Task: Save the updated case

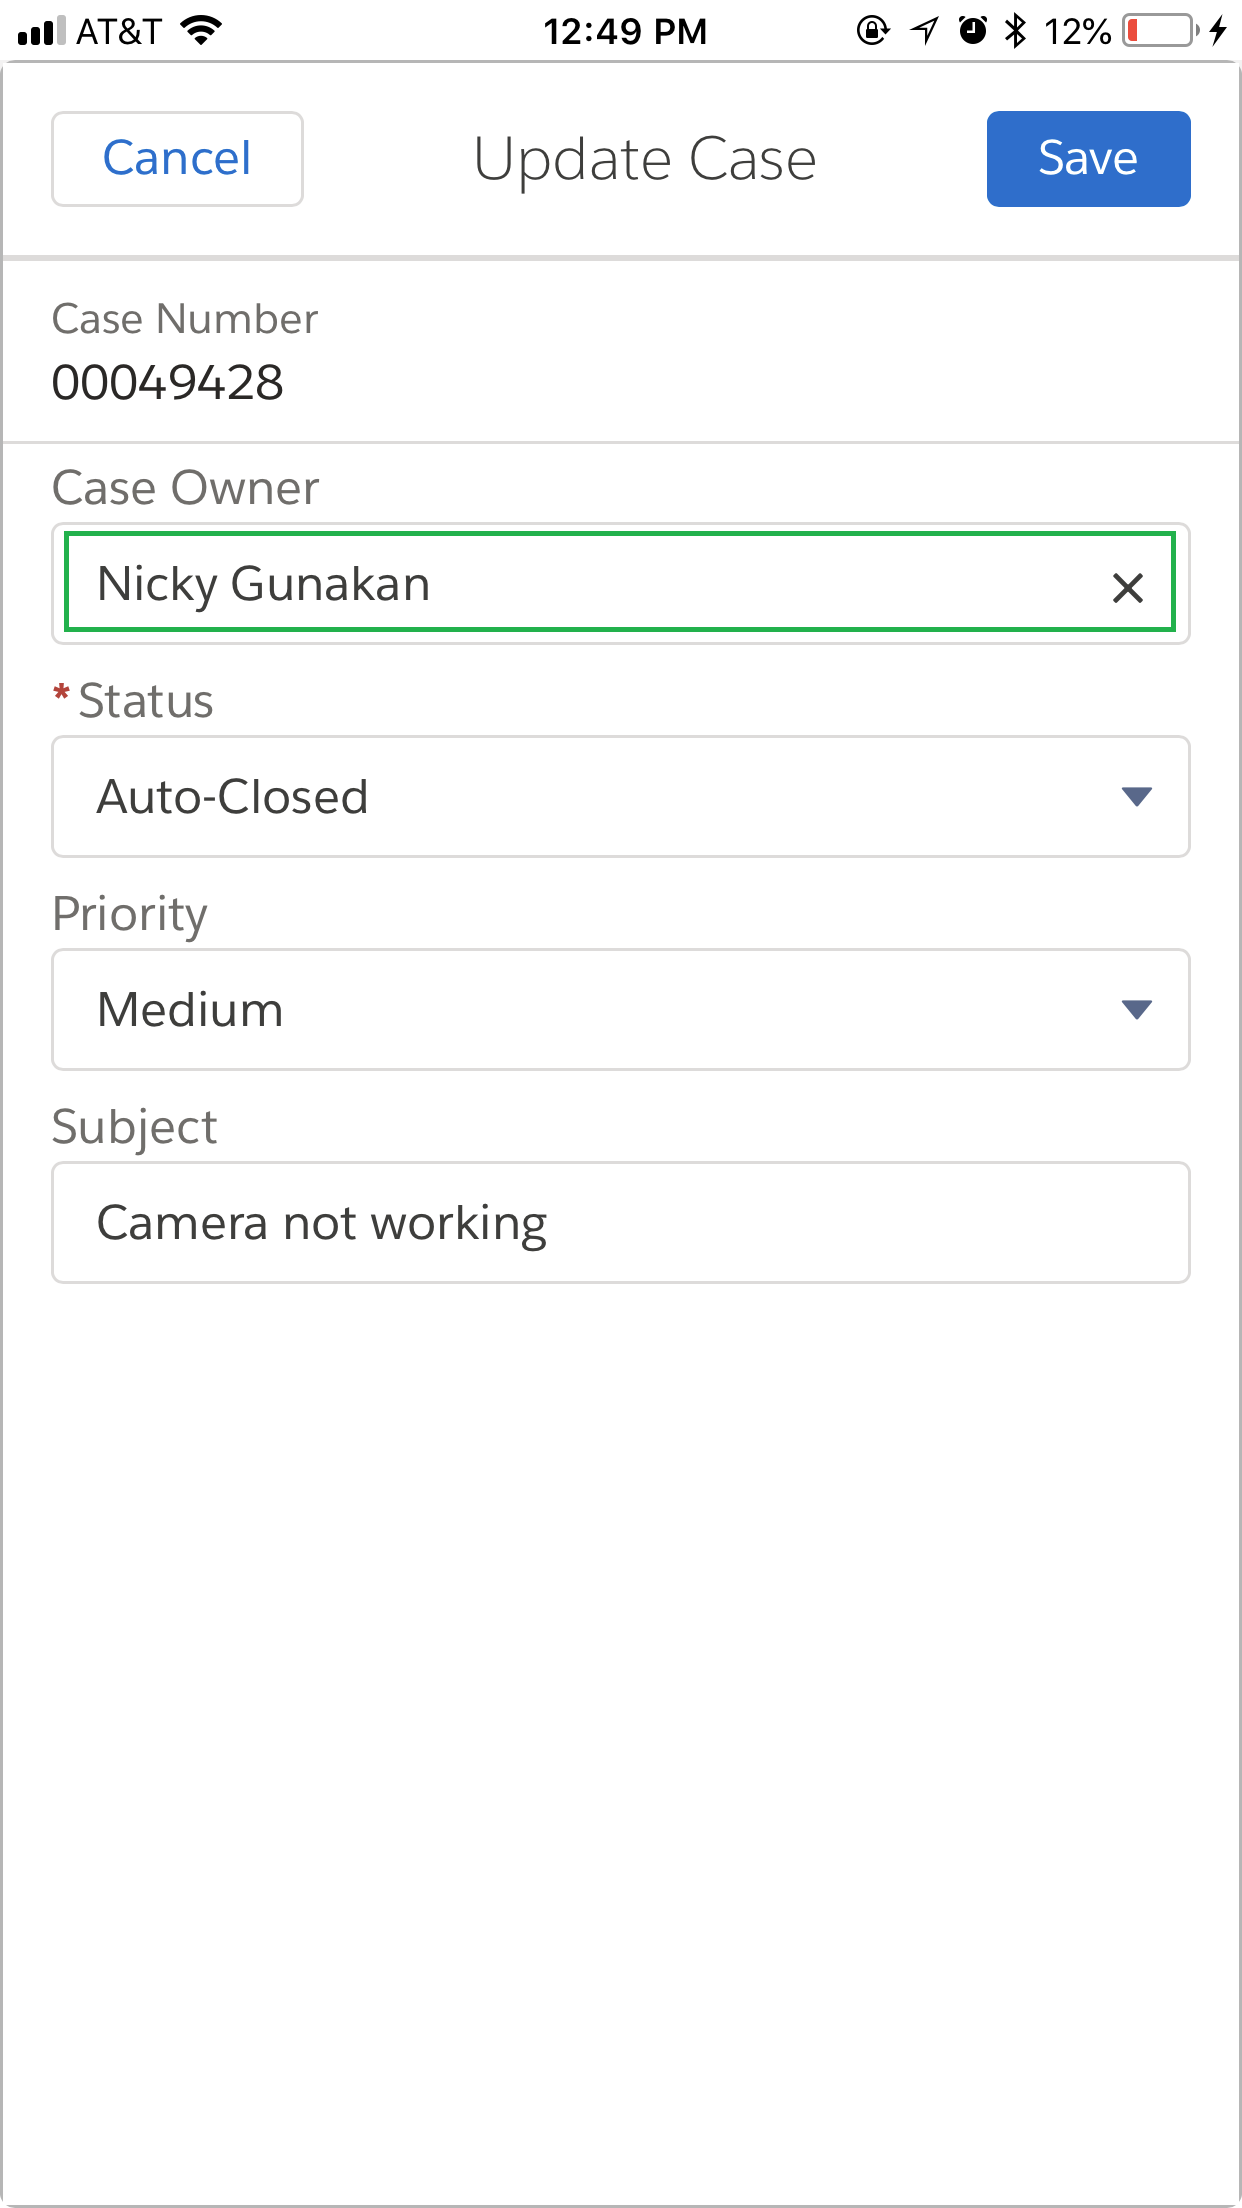Action: click(x=1088, y=159)
